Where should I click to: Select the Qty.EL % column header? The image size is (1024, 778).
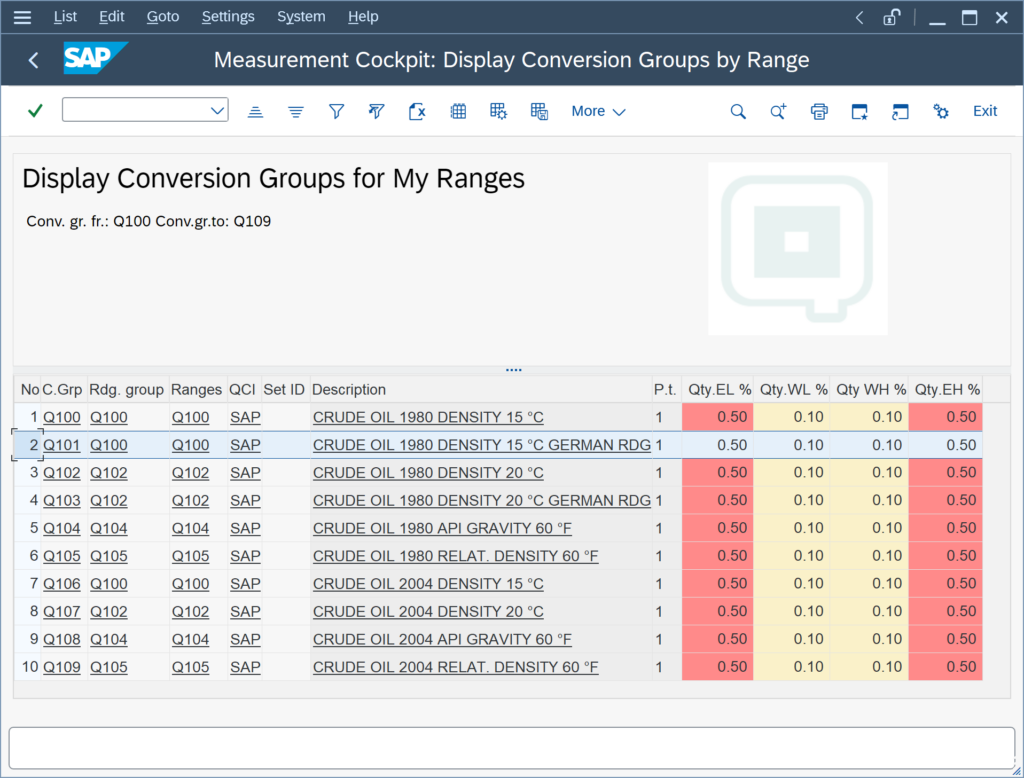click(720, 390)
